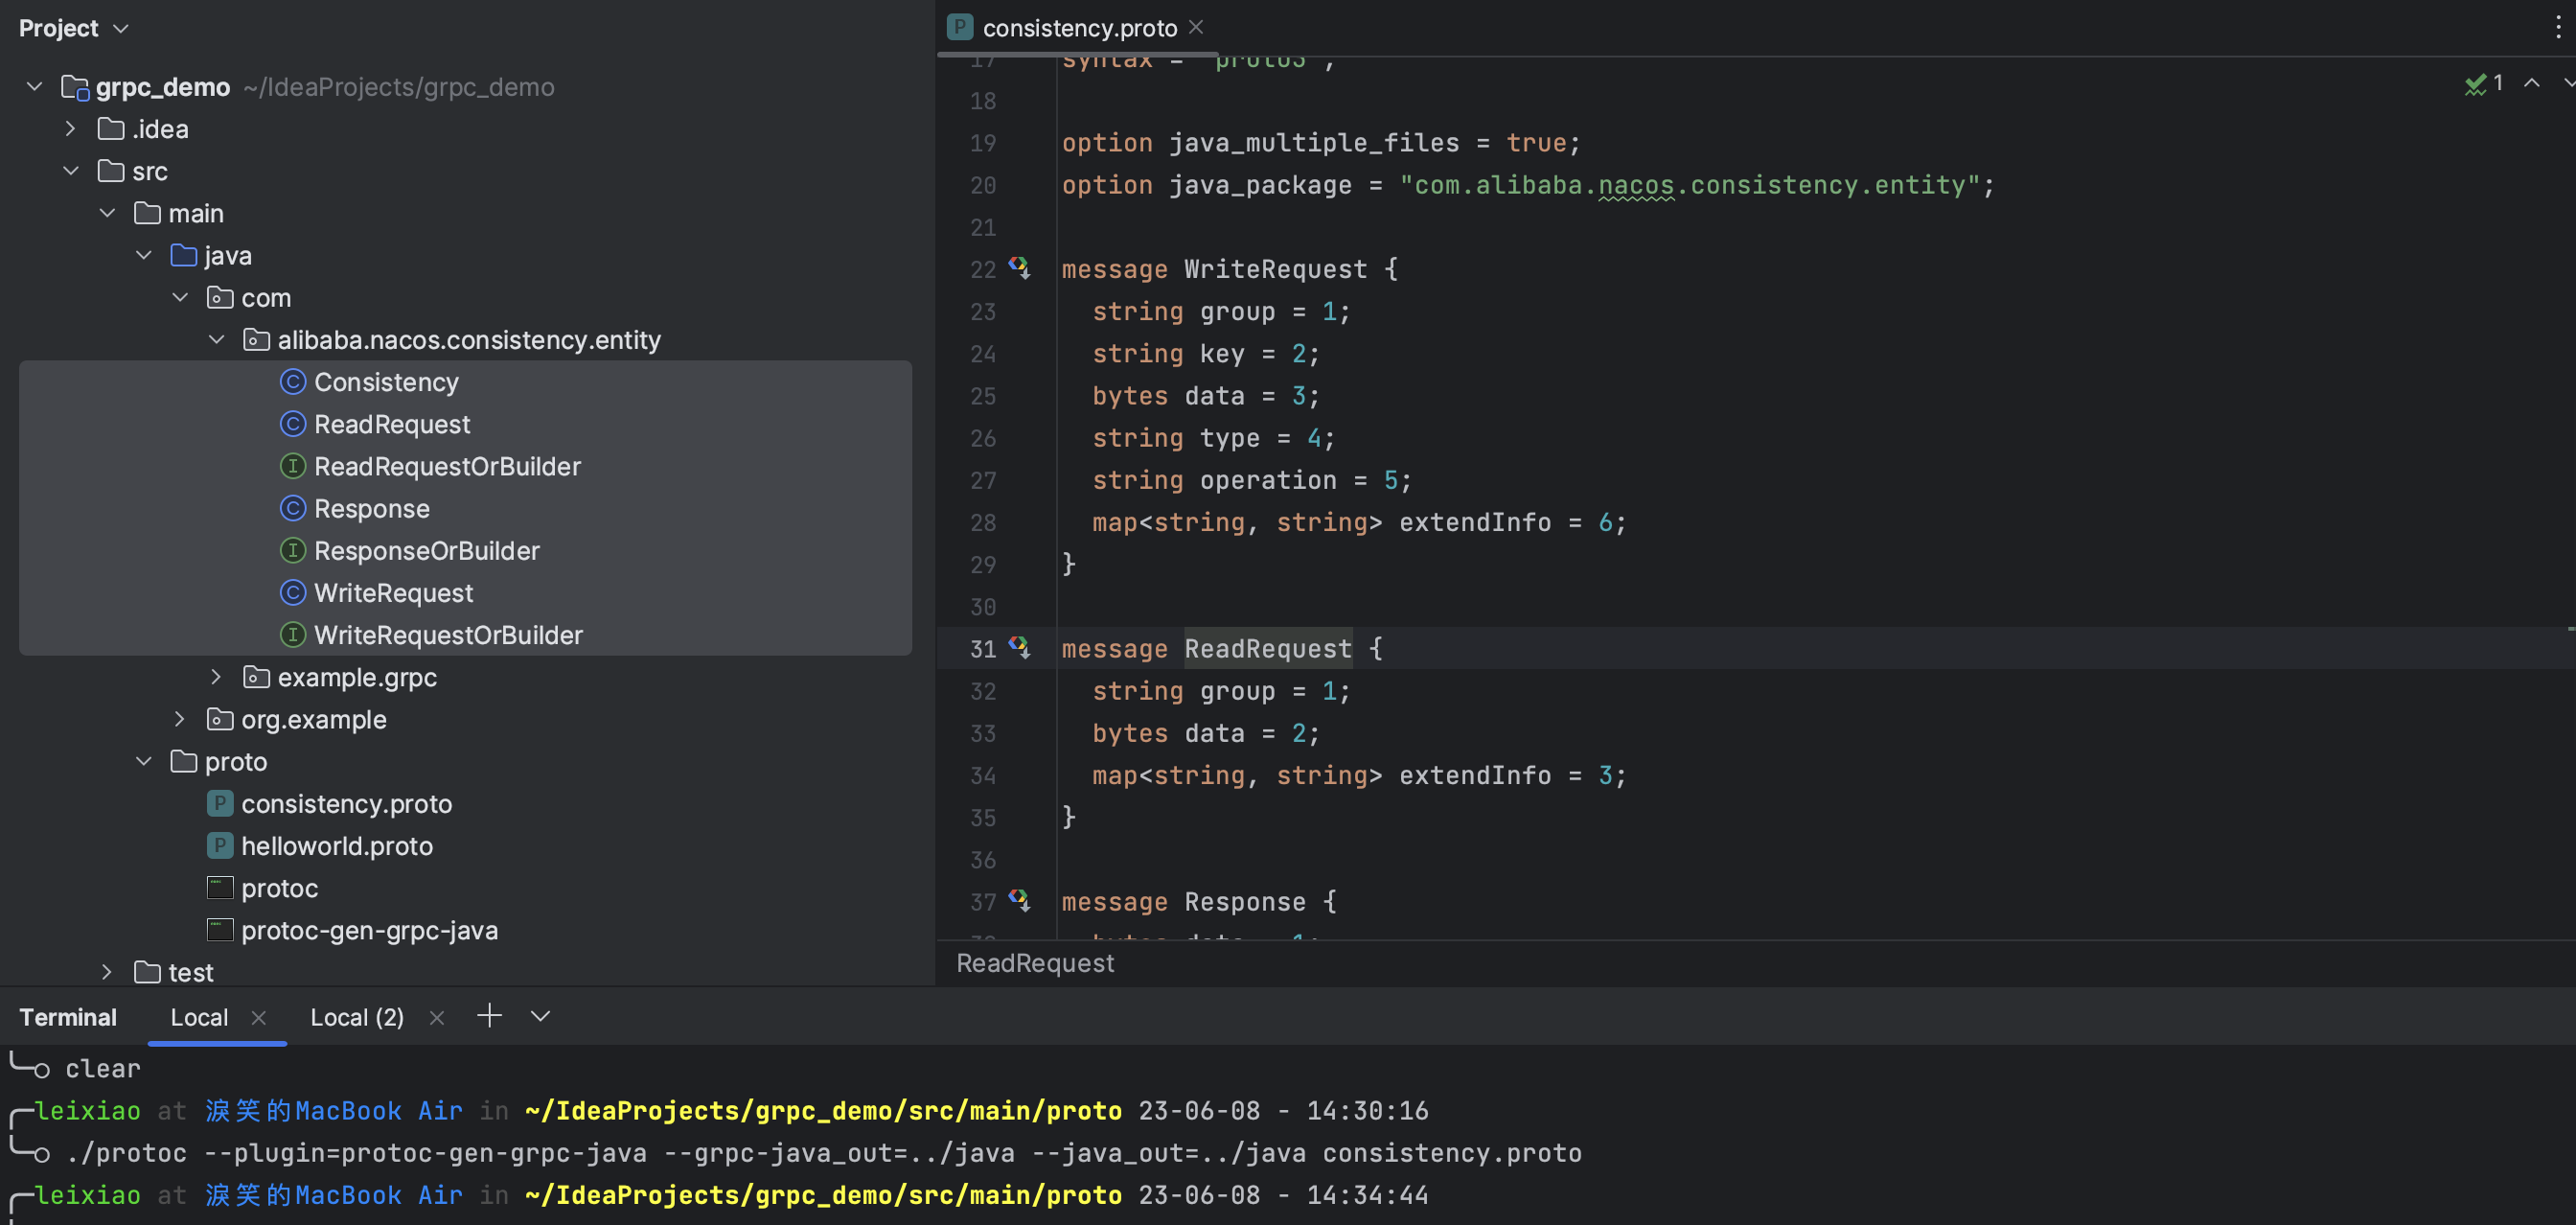Expand the example.grpc package

(216, 677)
